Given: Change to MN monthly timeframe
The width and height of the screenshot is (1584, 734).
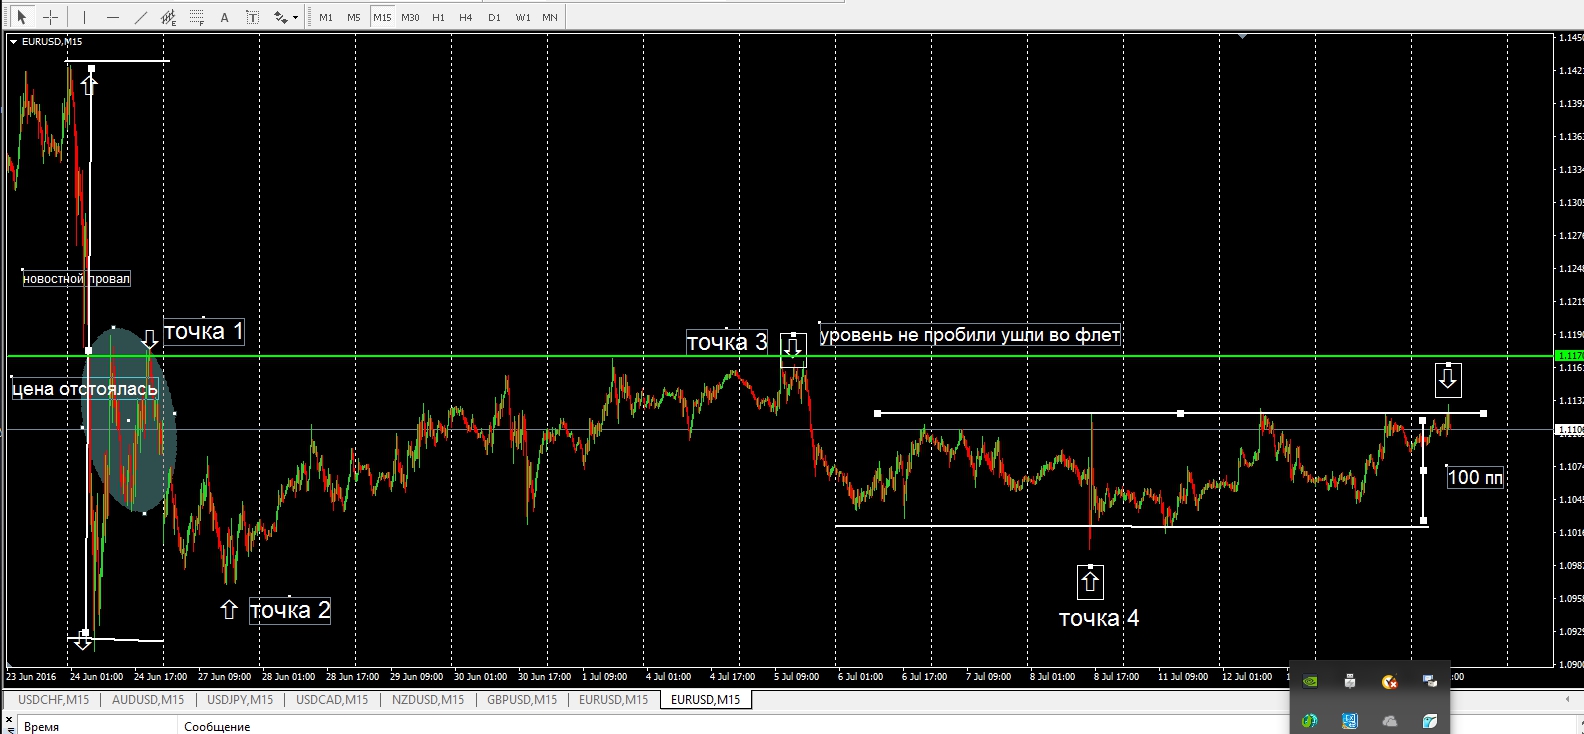Looking at the screenshot, I should [x=550, y=17].
